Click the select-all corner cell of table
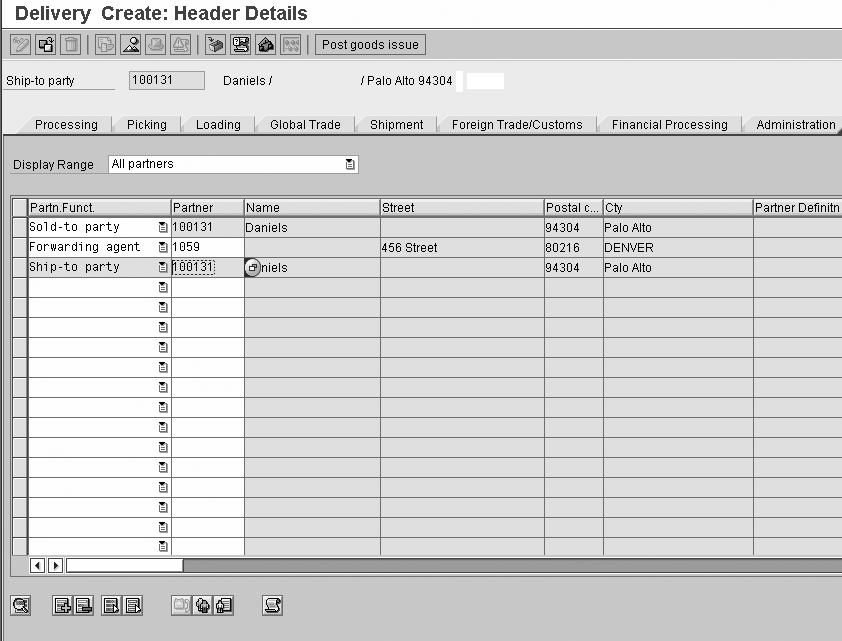This screenshot has width=842, height=641. (x=20, y=207)
